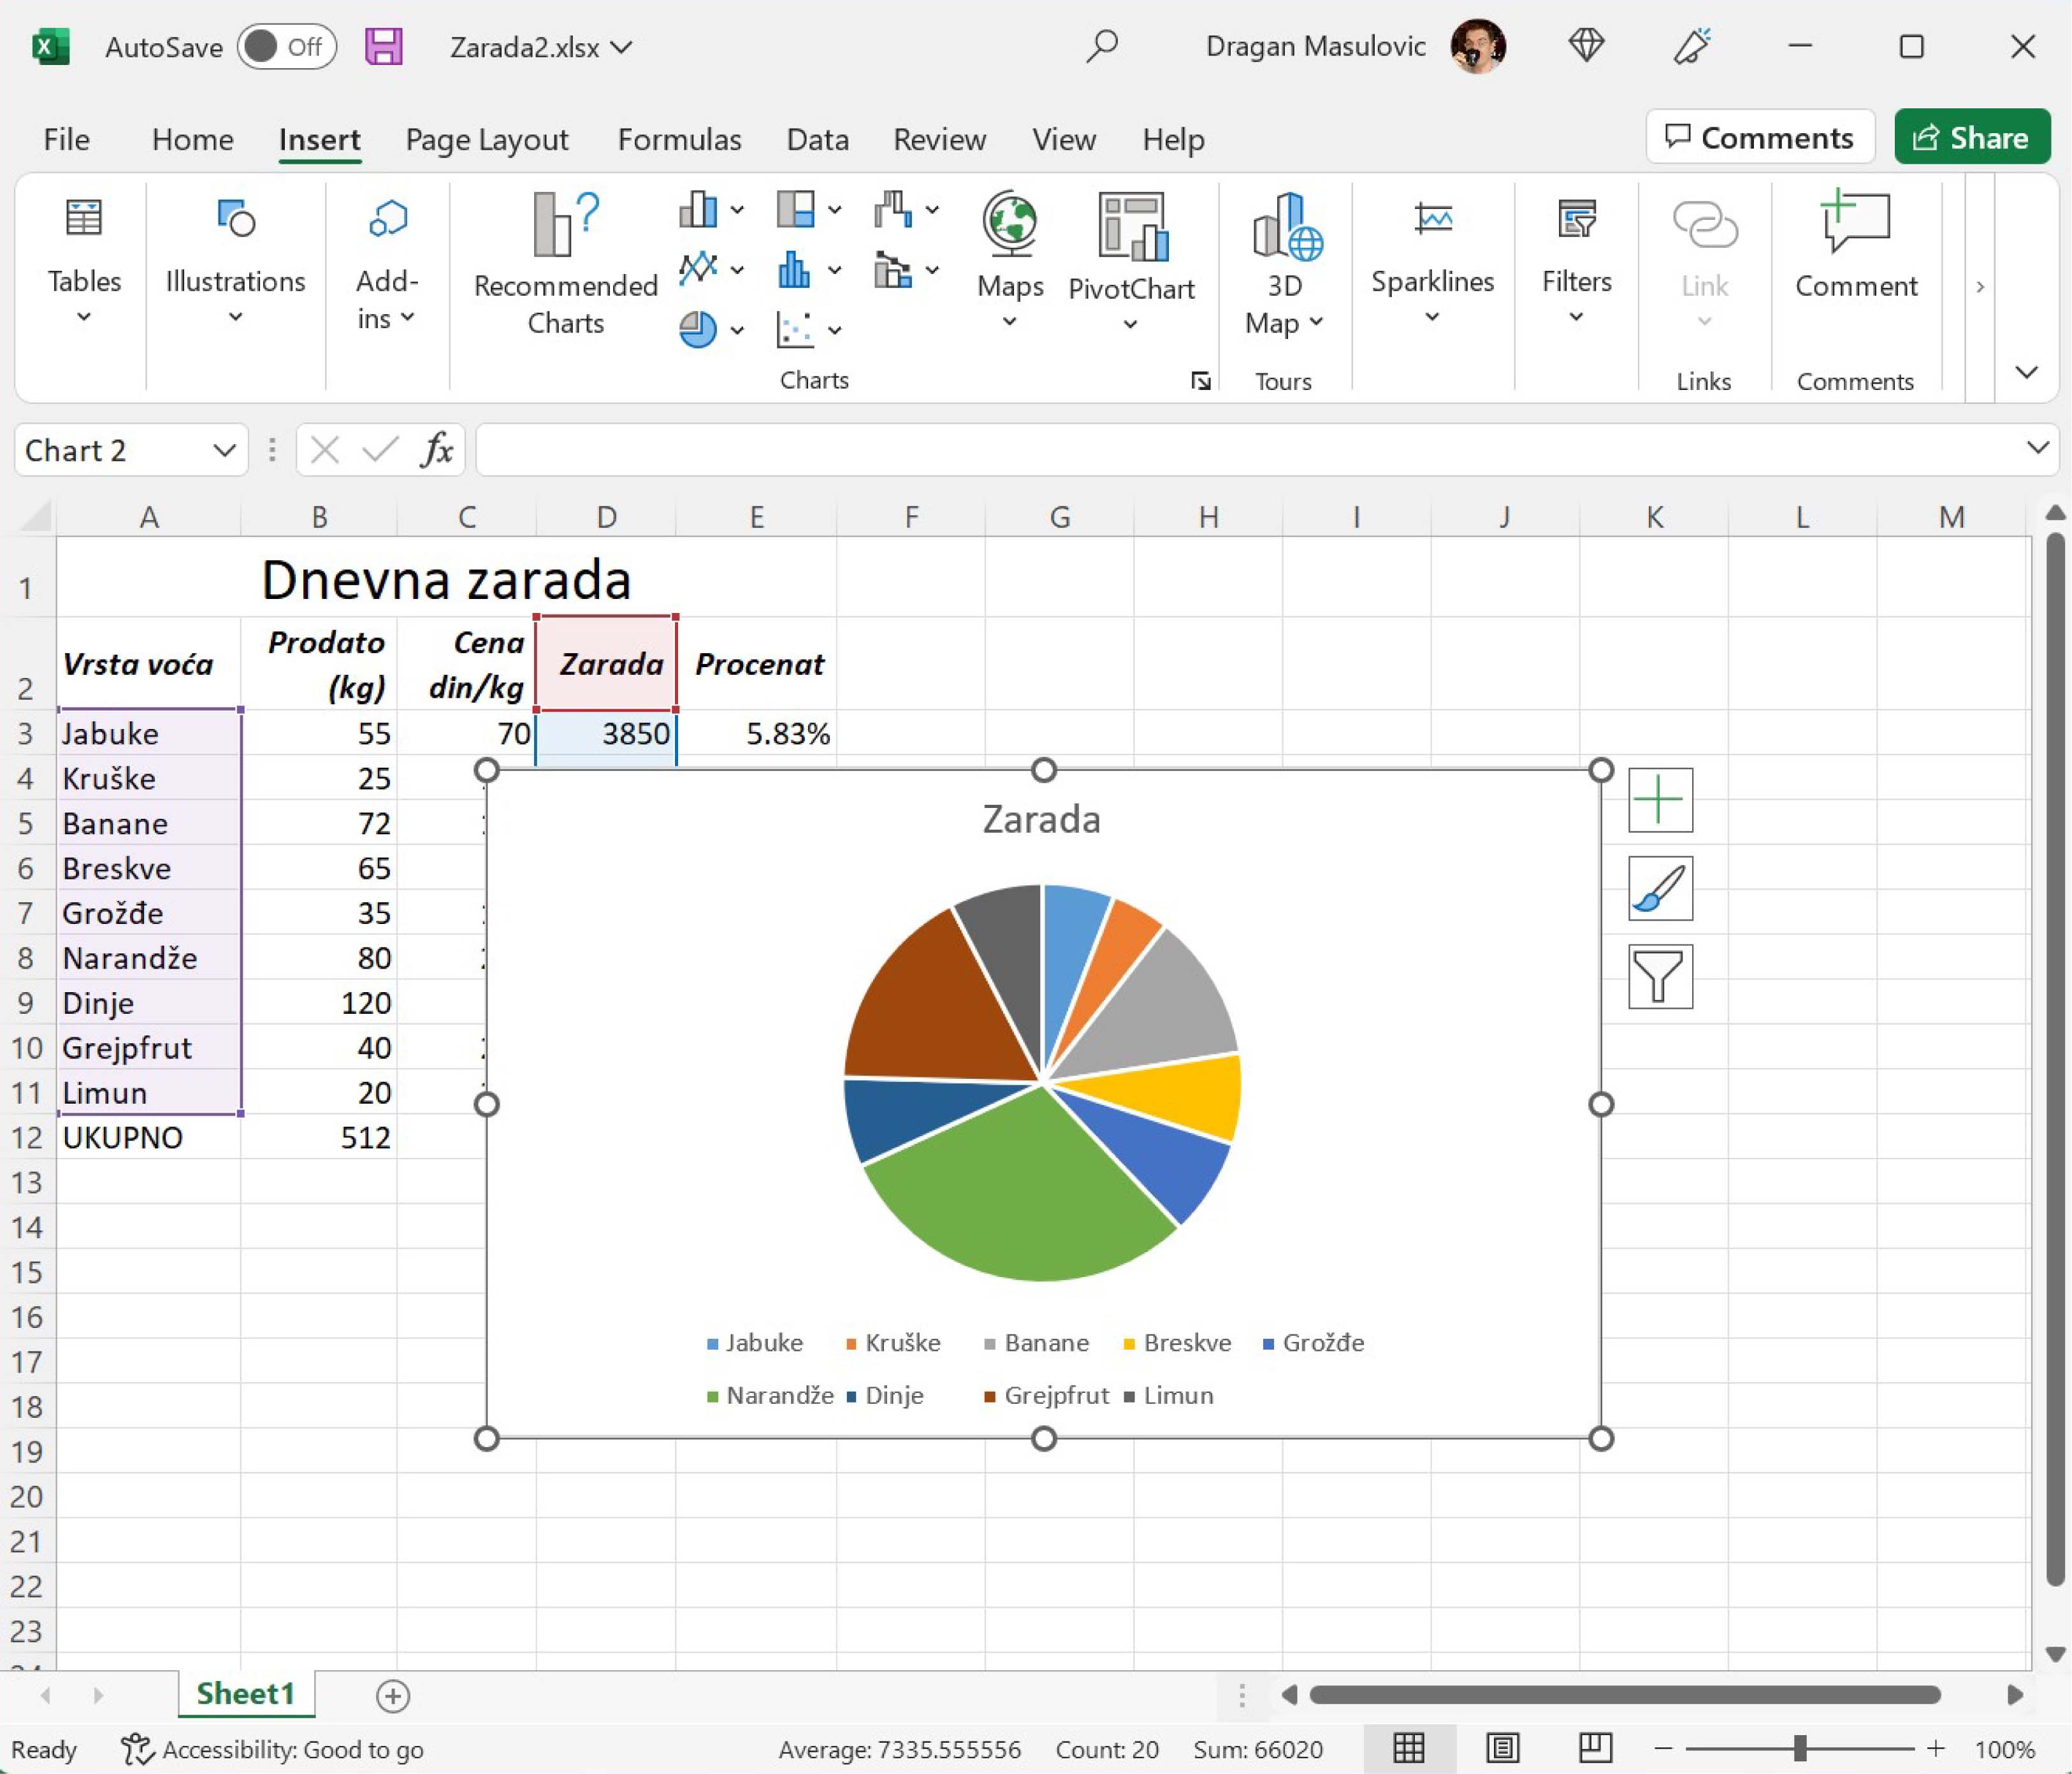Click the Save floppy disk icon

[383, 47]
